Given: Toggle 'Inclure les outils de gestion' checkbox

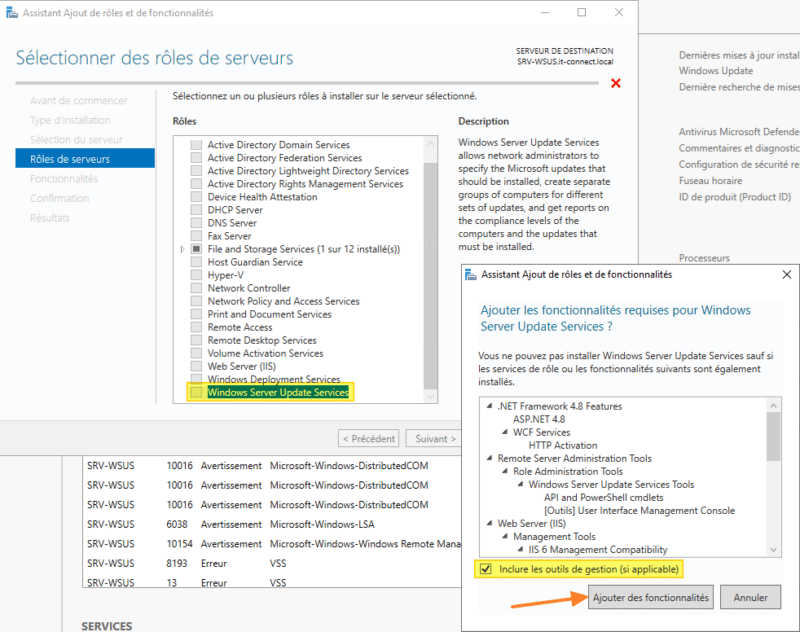Looking at the screenshot, I should [x=486, y=569].
